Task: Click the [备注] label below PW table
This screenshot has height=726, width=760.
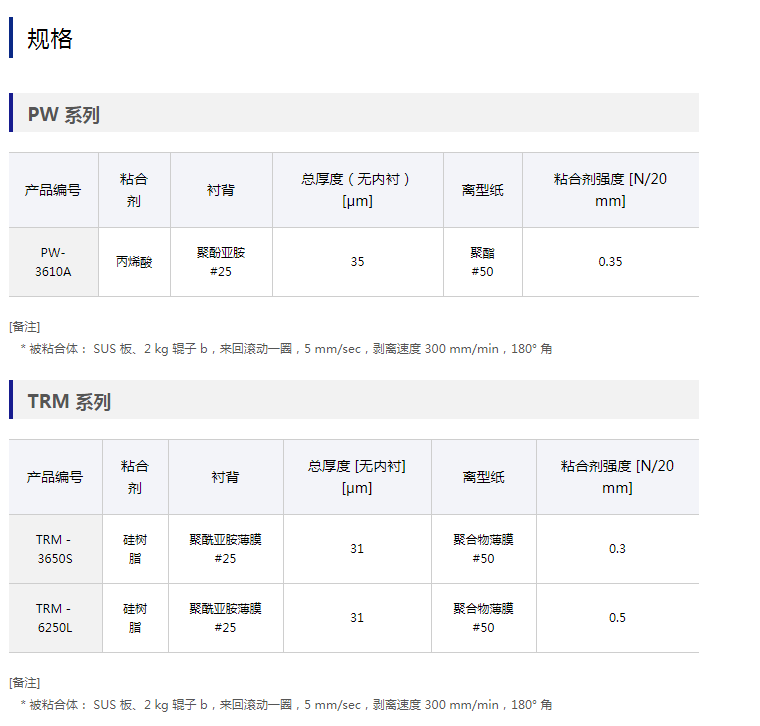Action: [25, 326]
